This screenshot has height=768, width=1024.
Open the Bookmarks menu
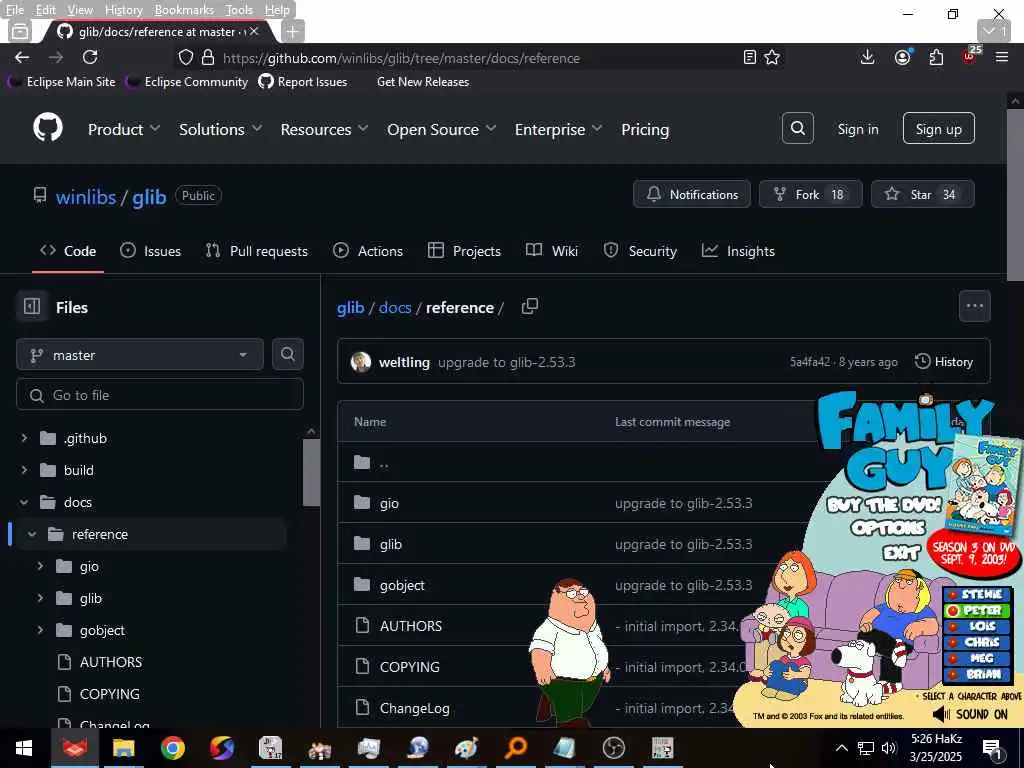tap(184, 10)
